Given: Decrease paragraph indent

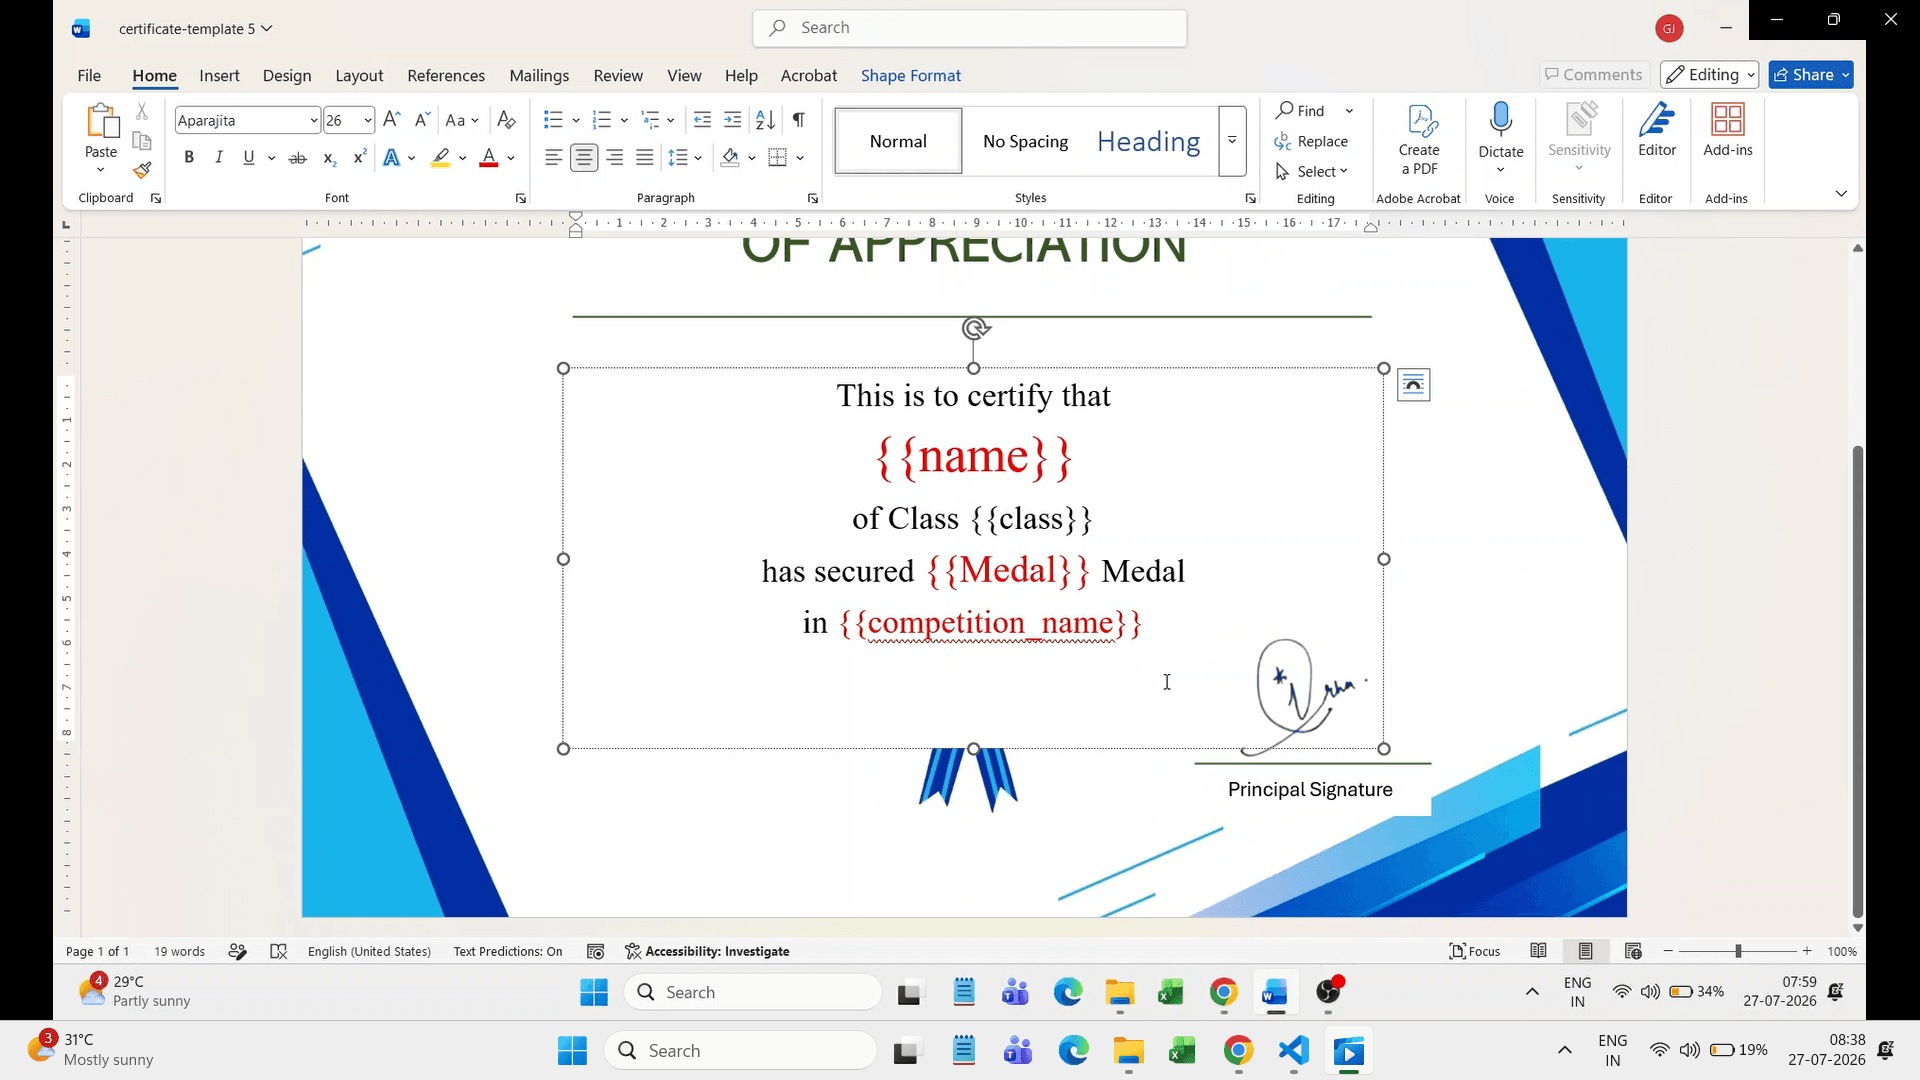Looking at the screenshot, I should 702,120.
